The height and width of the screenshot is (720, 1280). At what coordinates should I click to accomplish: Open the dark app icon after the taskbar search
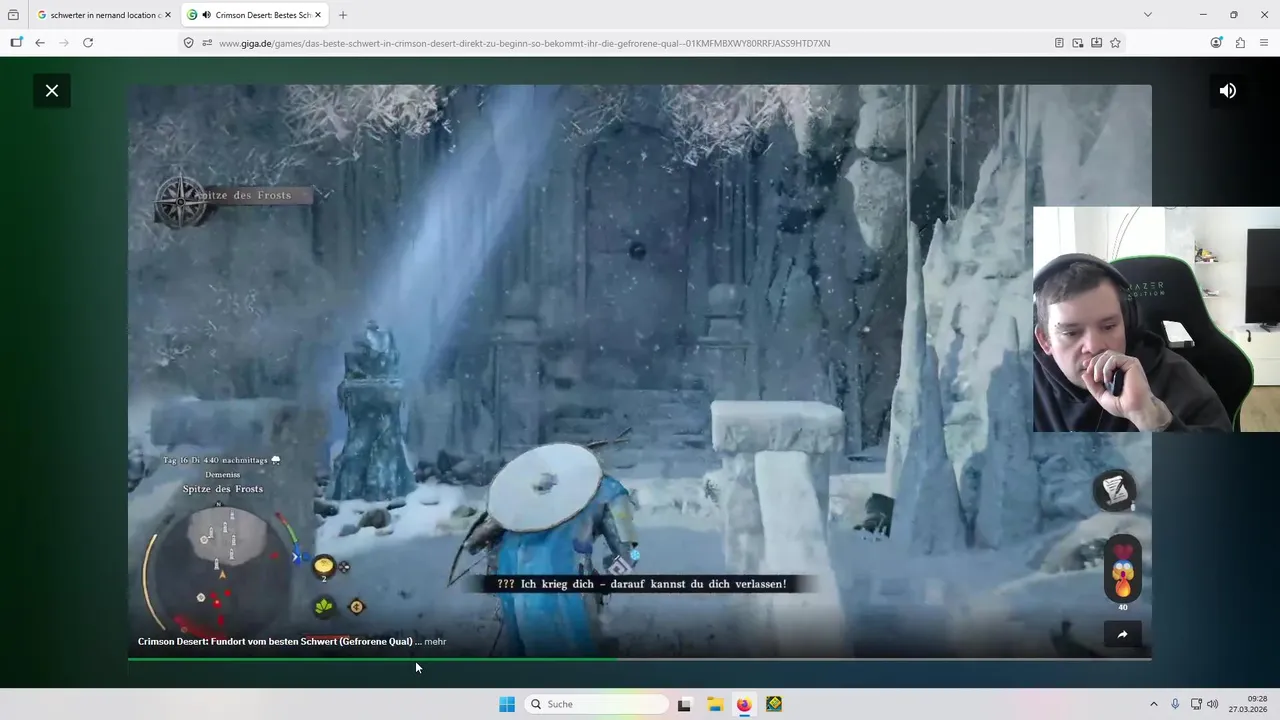click(x=684, y=704)
